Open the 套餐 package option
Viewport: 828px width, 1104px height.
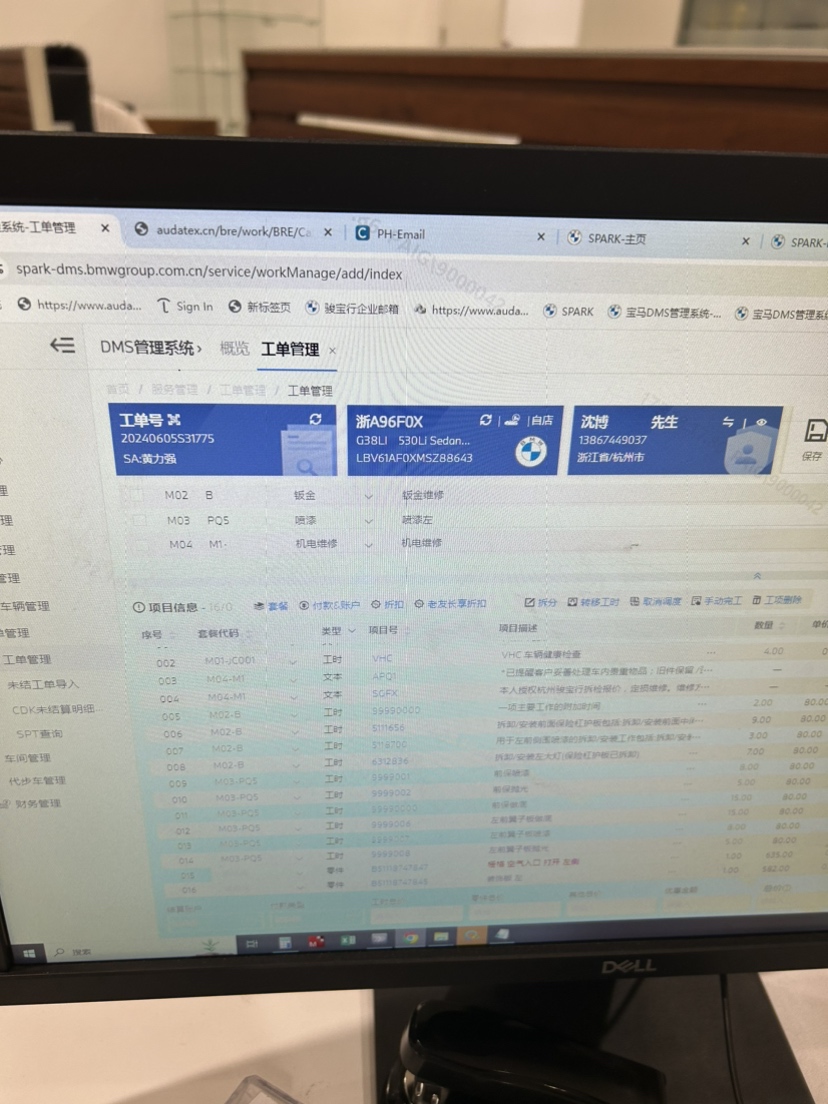pyautogui.click(x=272, y=606)
